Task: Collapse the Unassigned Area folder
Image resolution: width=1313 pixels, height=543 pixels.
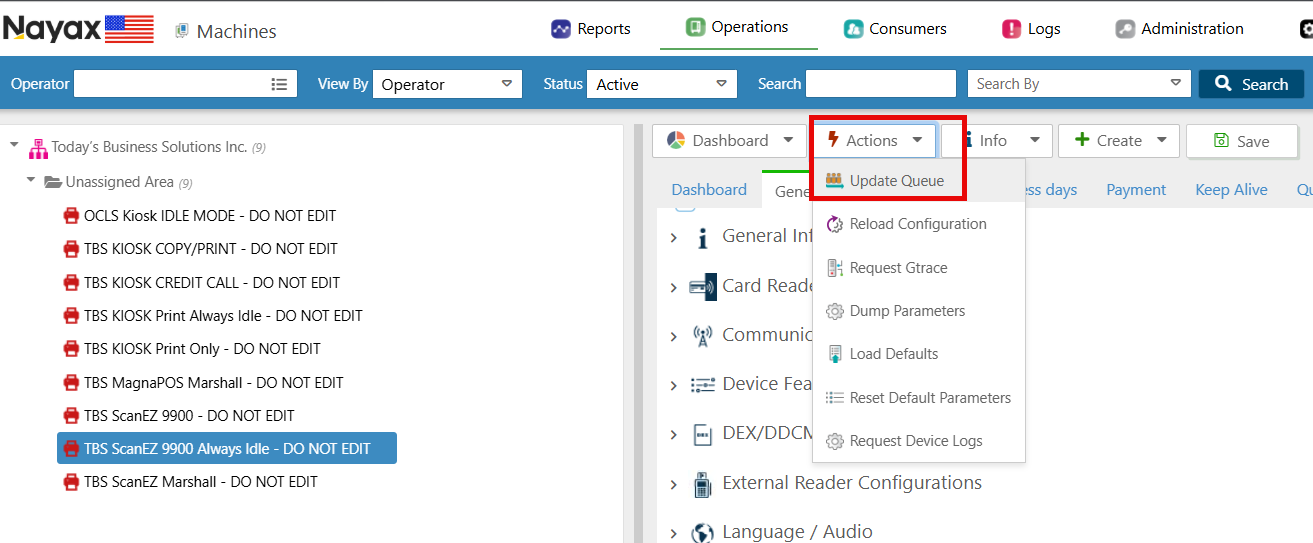Action: point(31,181)
